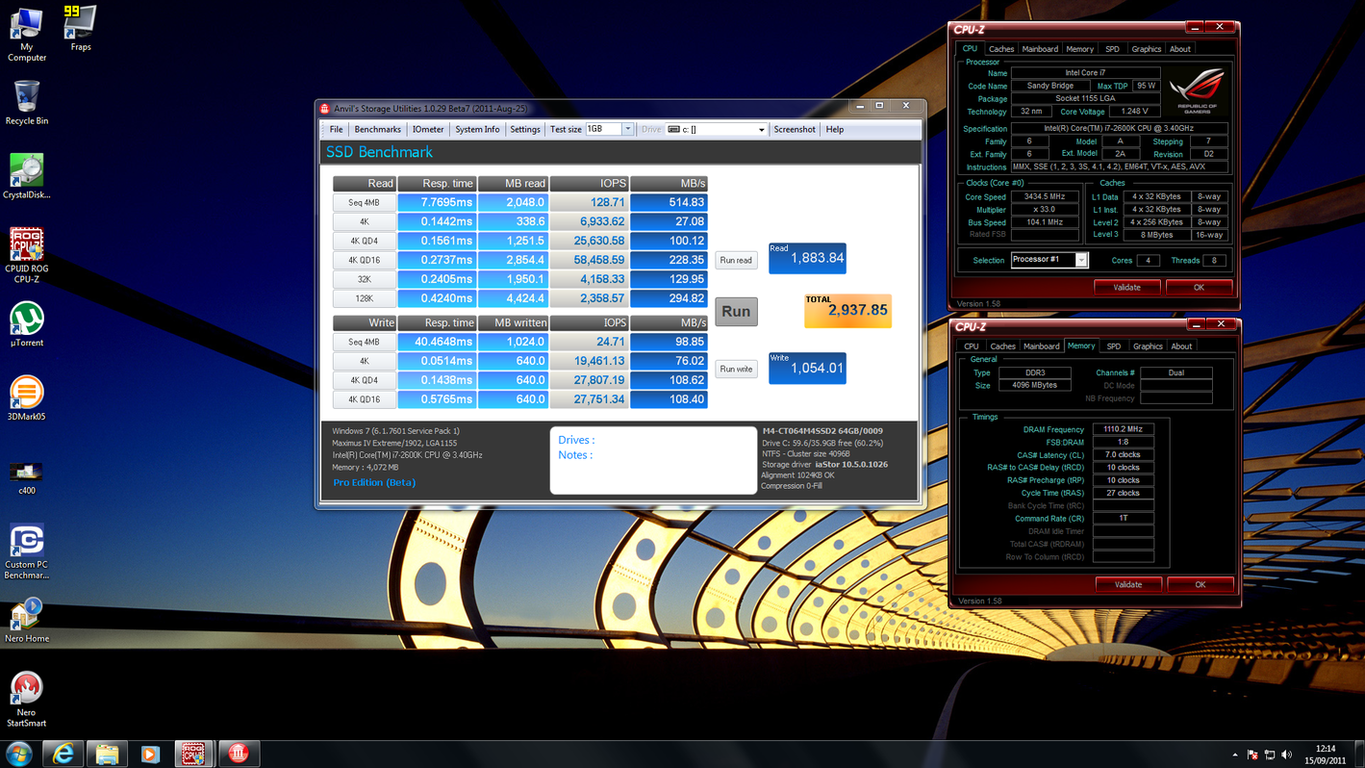Launch Custom PC Benchmark desktop shortcut
This screenshot has height=768, width=1365.
tap(27, 552)
